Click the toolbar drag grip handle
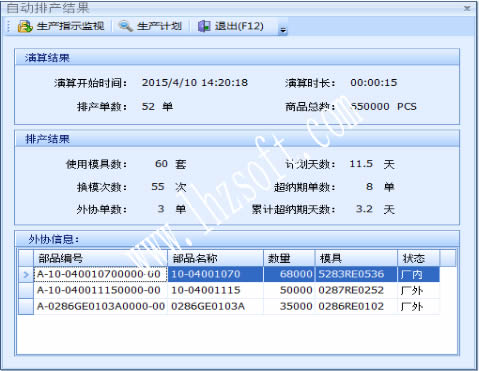Screen dimensions: 479x371 (9, 26)
